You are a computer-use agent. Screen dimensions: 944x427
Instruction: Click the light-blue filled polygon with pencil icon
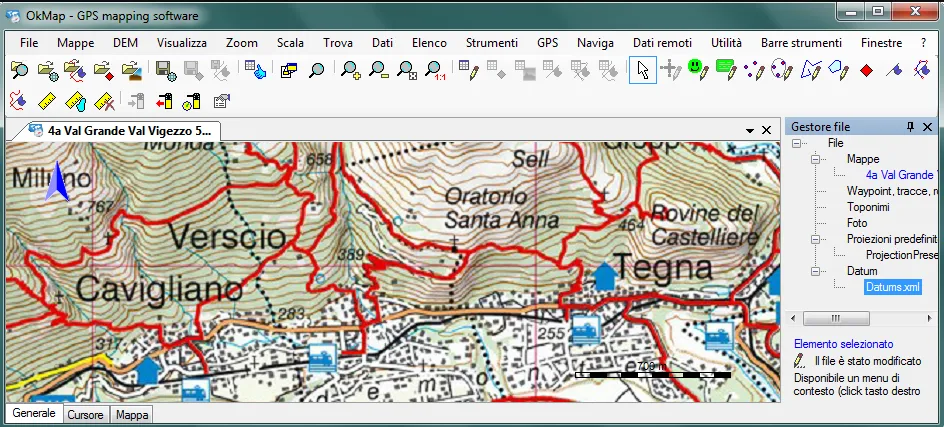point(839,70)
